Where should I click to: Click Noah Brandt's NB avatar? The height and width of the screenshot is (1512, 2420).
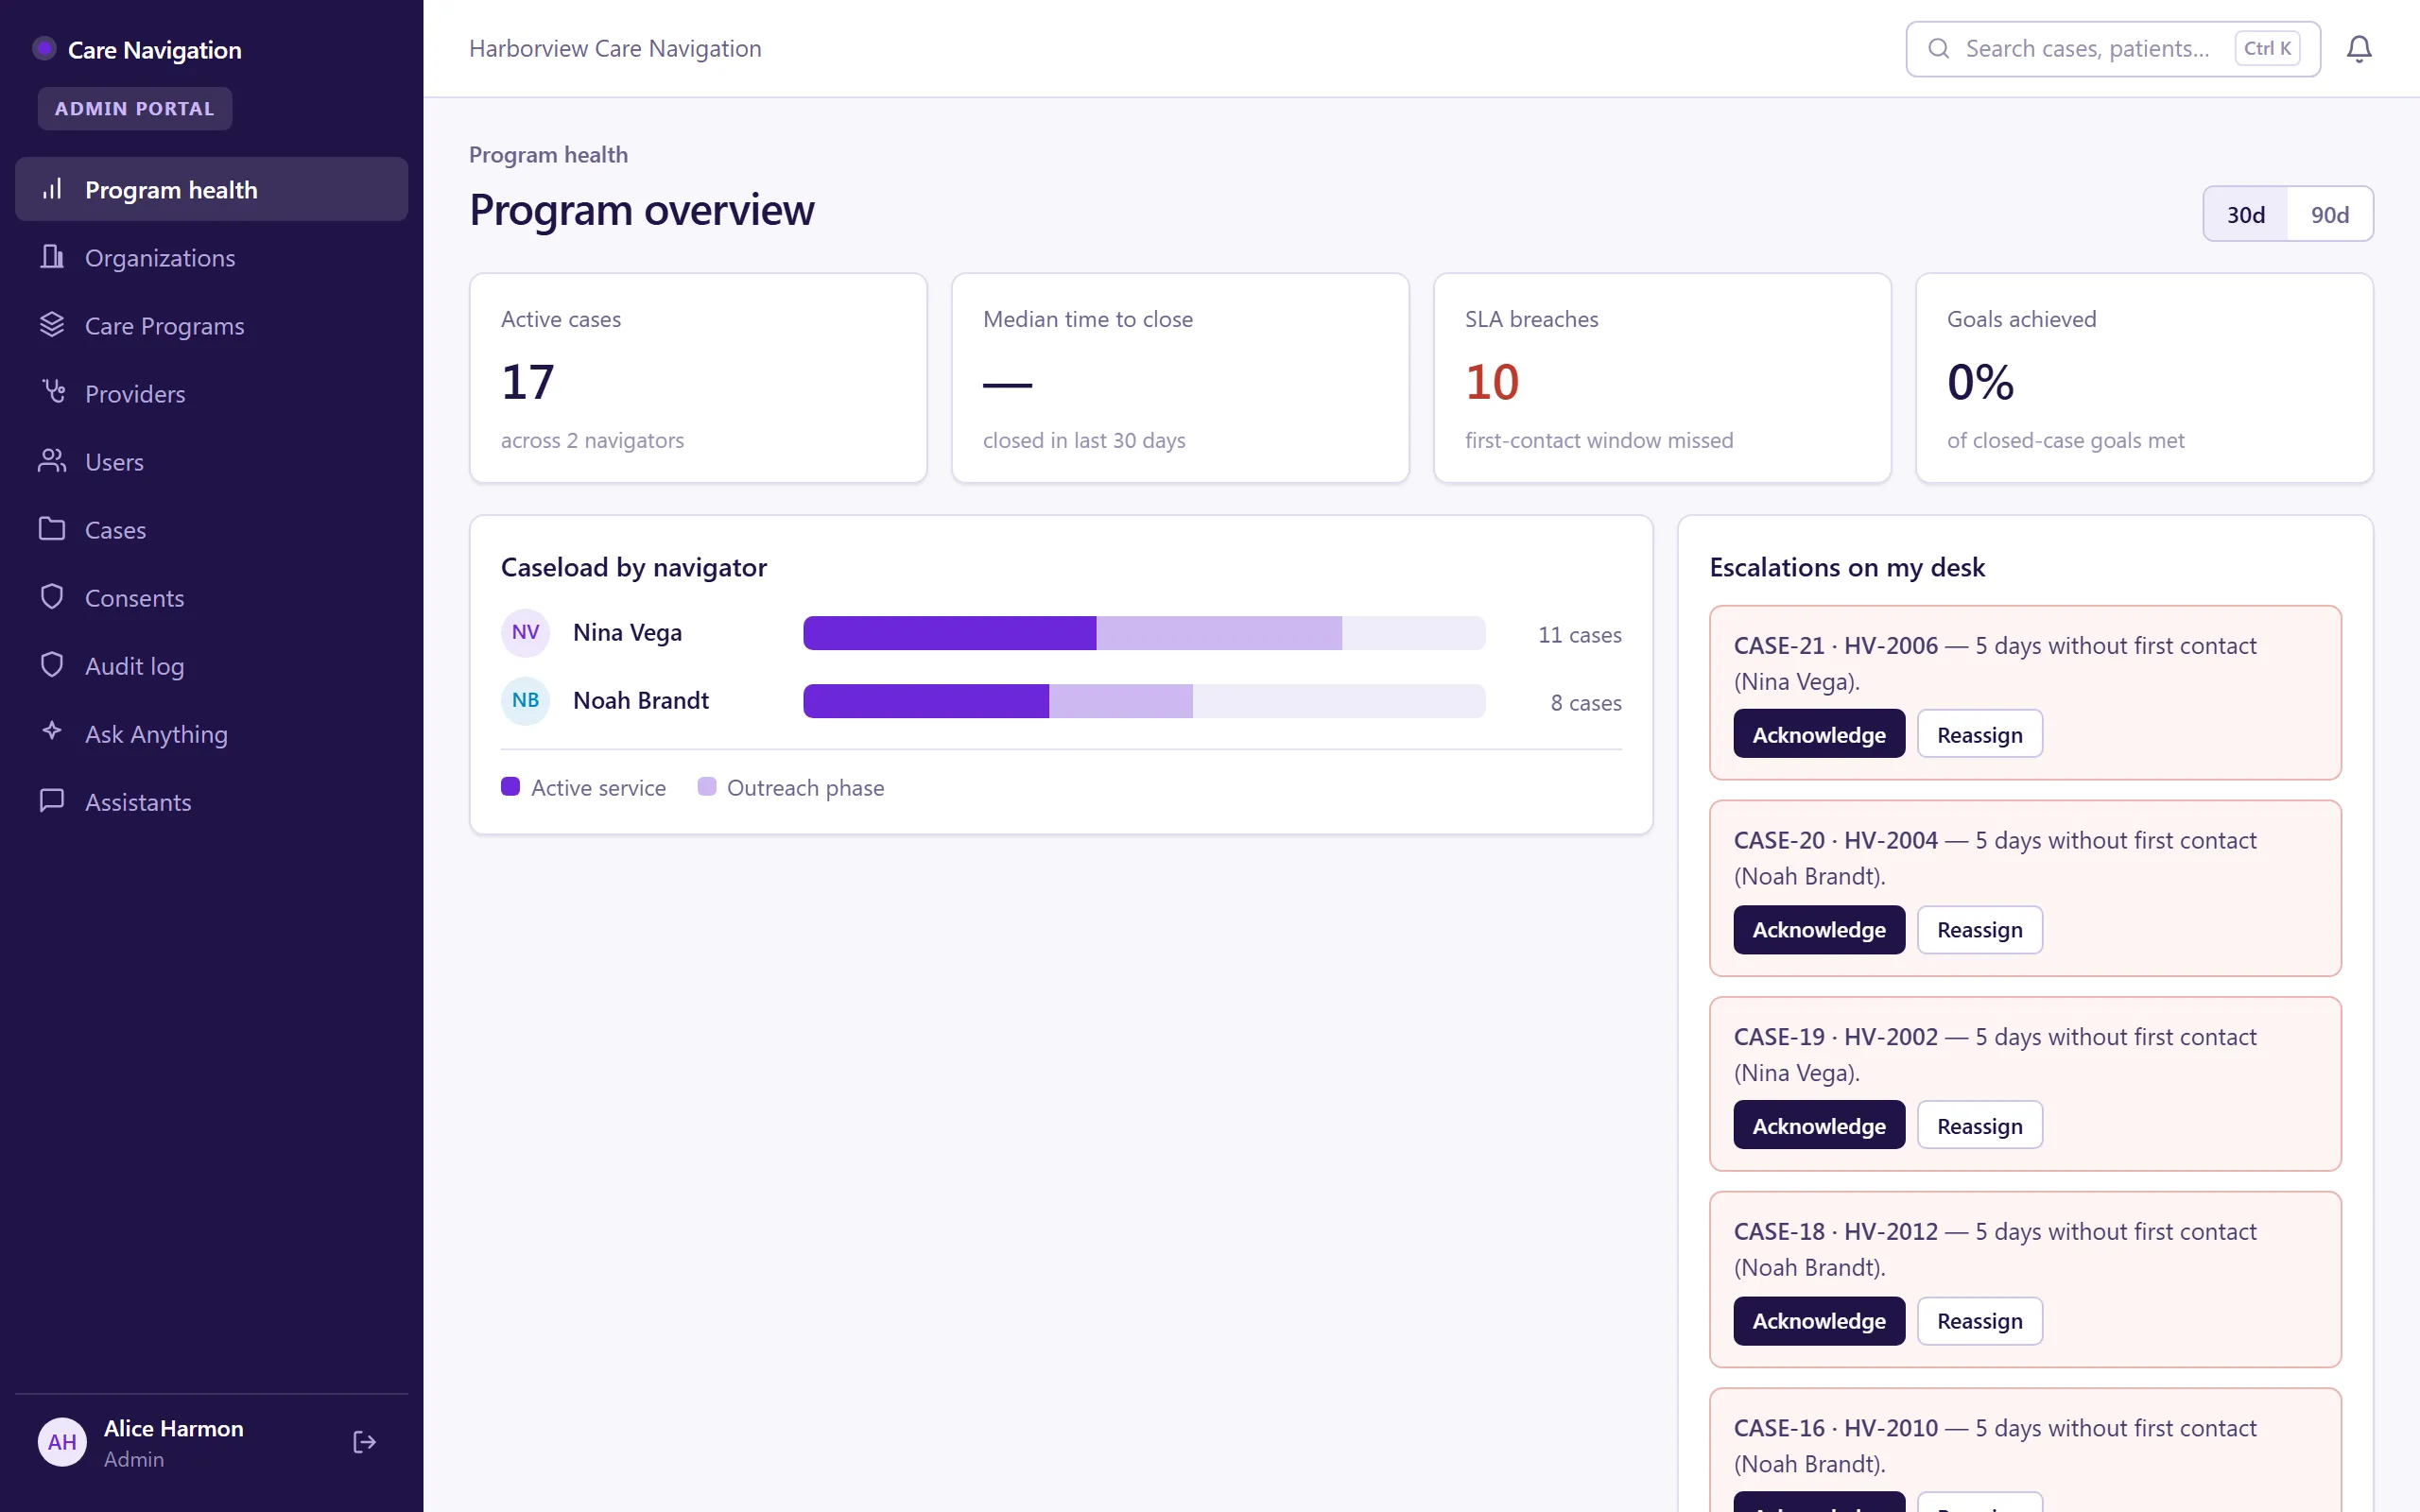(x=525, y=701)
